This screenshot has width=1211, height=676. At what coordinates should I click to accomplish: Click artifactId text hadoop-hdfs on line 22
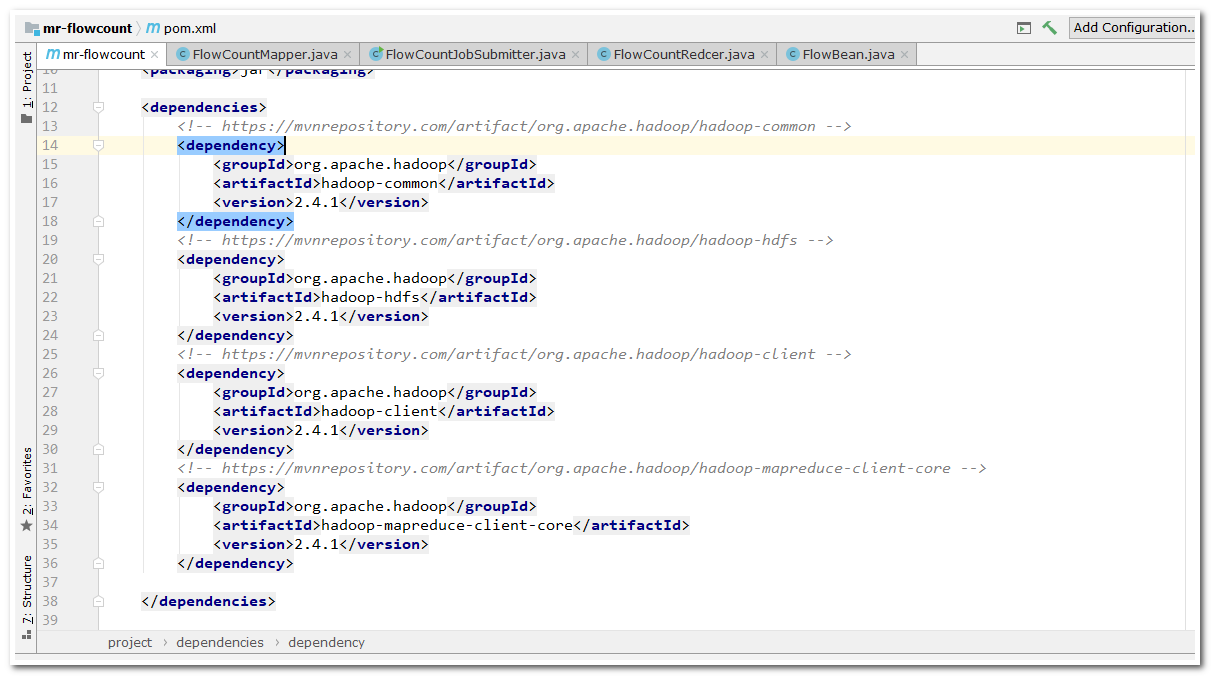(370, 297)
